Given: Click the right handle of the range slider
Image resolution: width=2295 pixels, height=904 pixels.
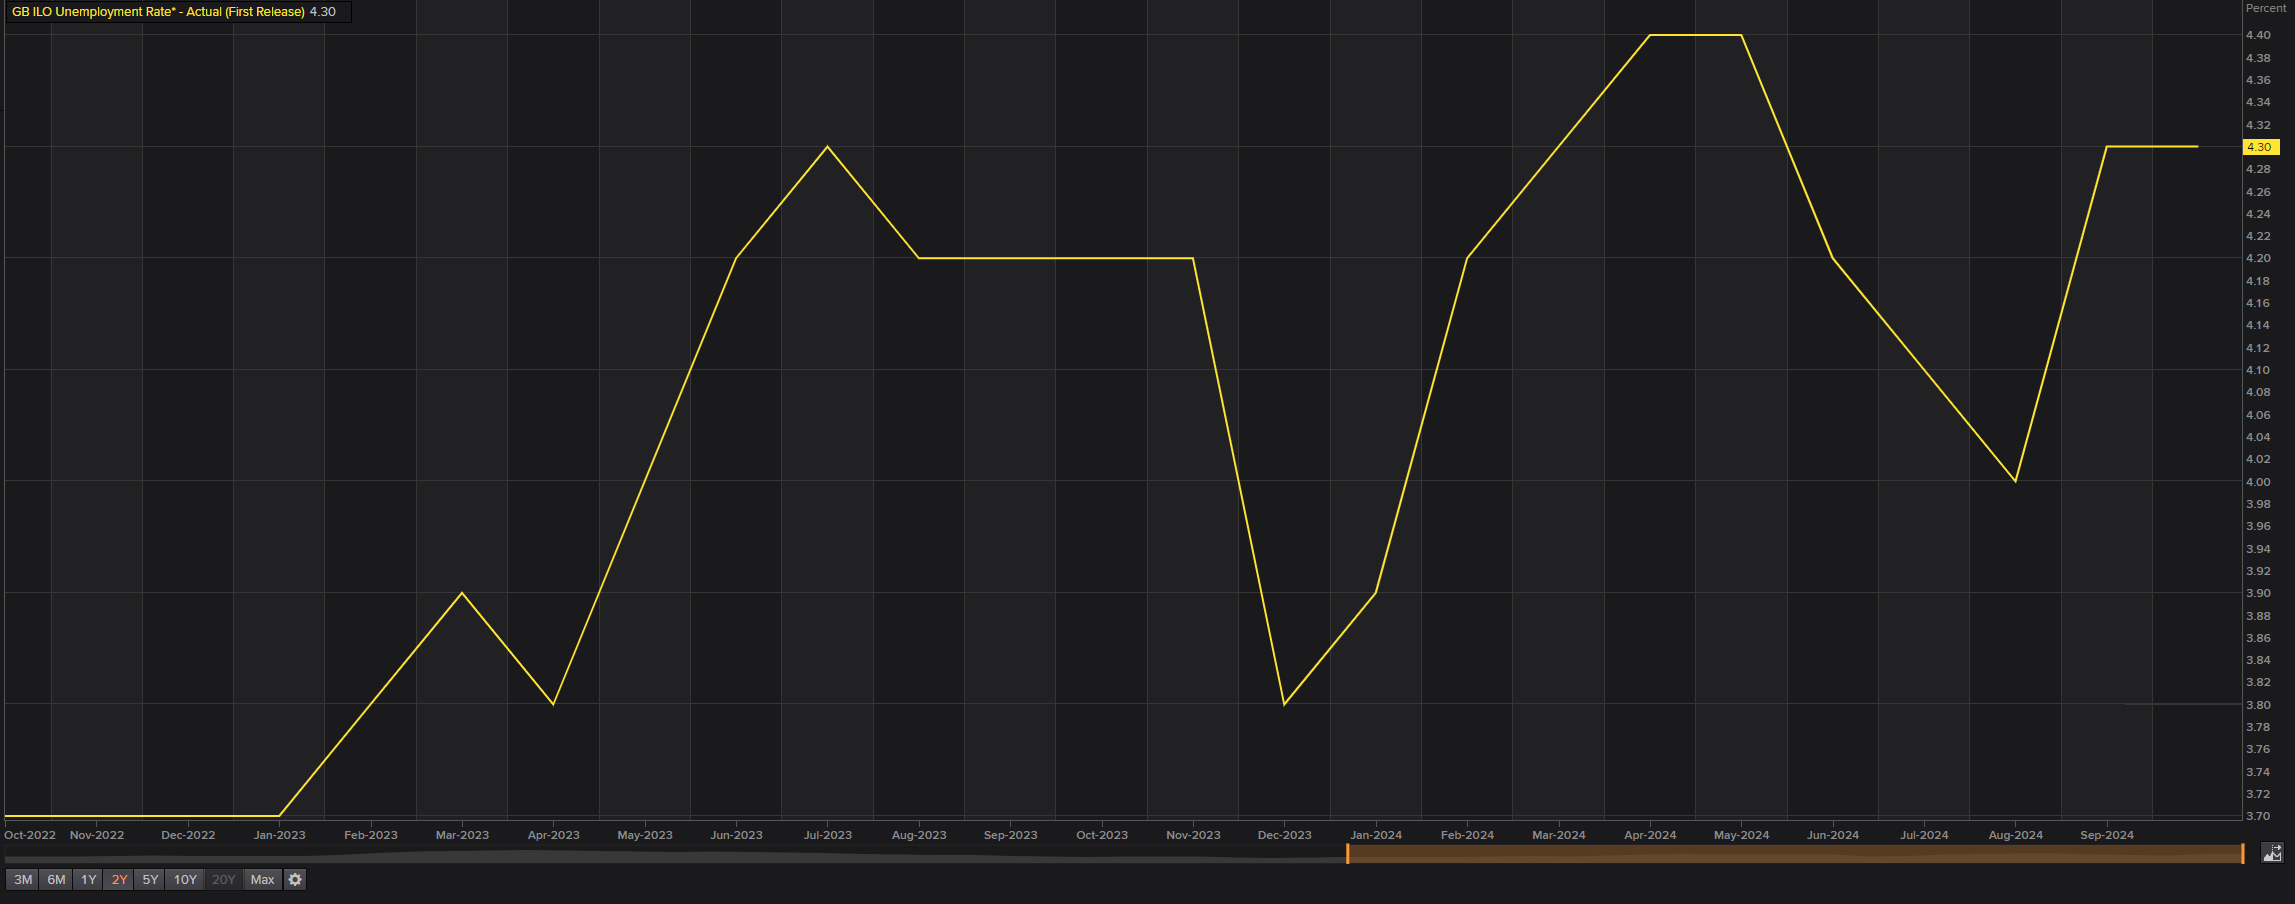Looking at the screenshot, I should (x=2243, y=853).
